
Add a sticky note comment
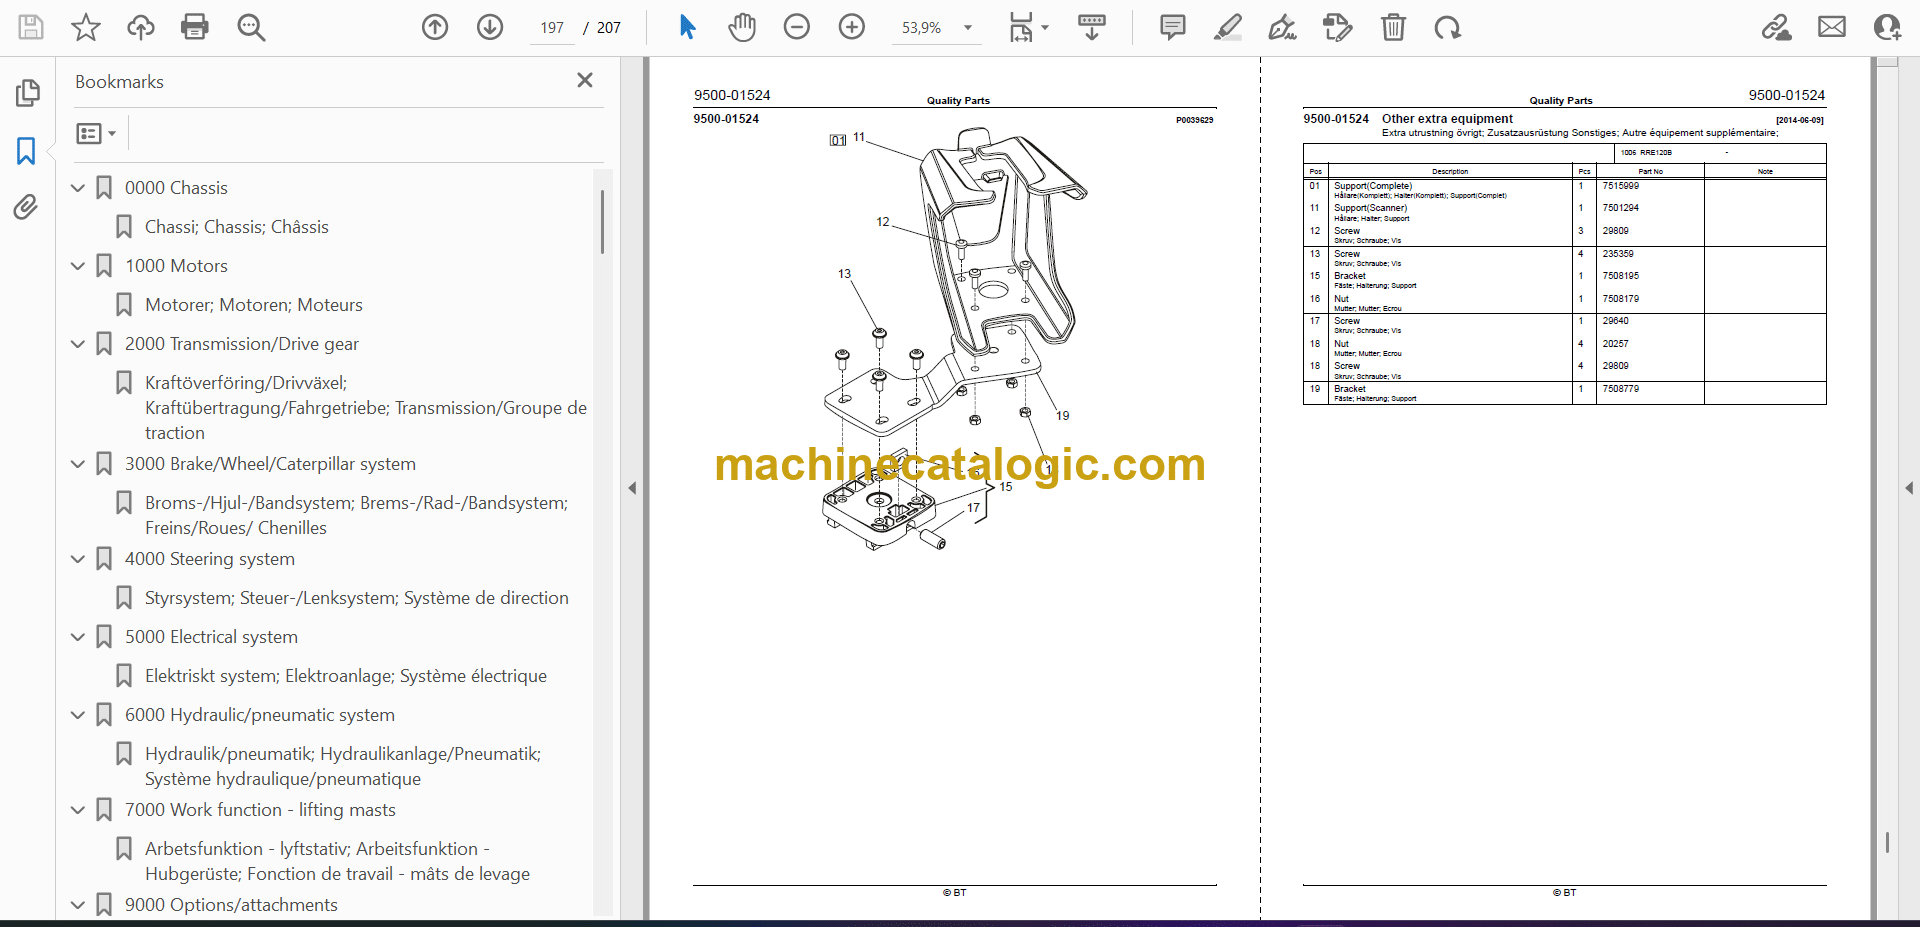click(x=1173, y=27)
